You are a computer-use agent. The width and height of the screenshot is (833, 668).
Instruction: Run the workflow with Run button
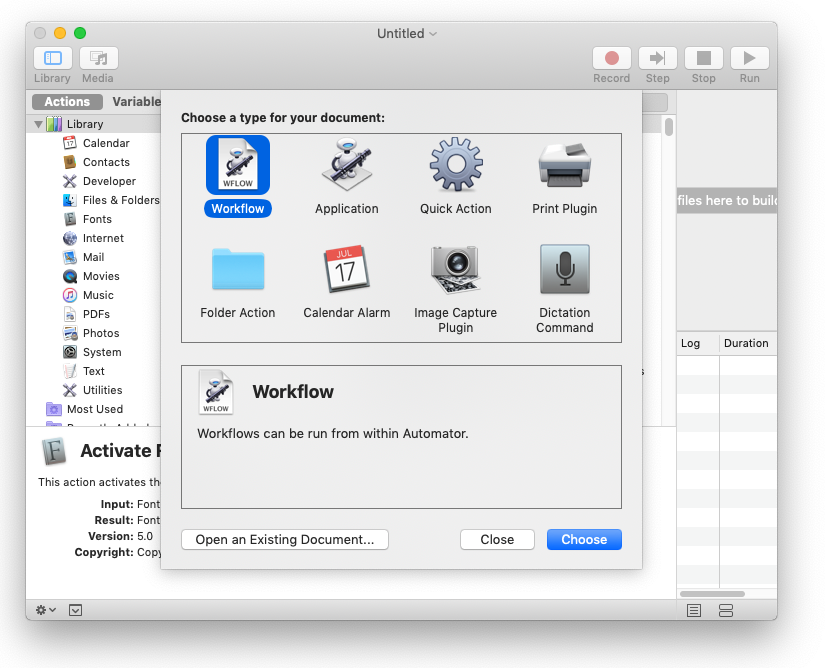pyautogui.click(x=750, y=58)
